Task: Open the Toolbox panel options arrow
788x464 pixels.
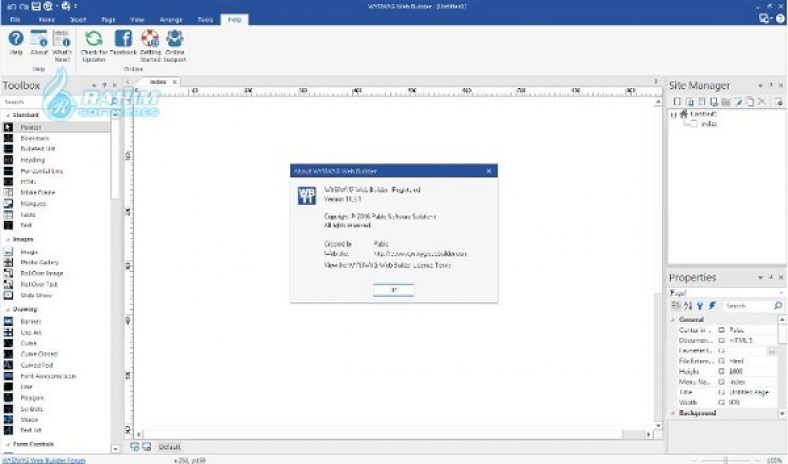Action: [93, 85]
